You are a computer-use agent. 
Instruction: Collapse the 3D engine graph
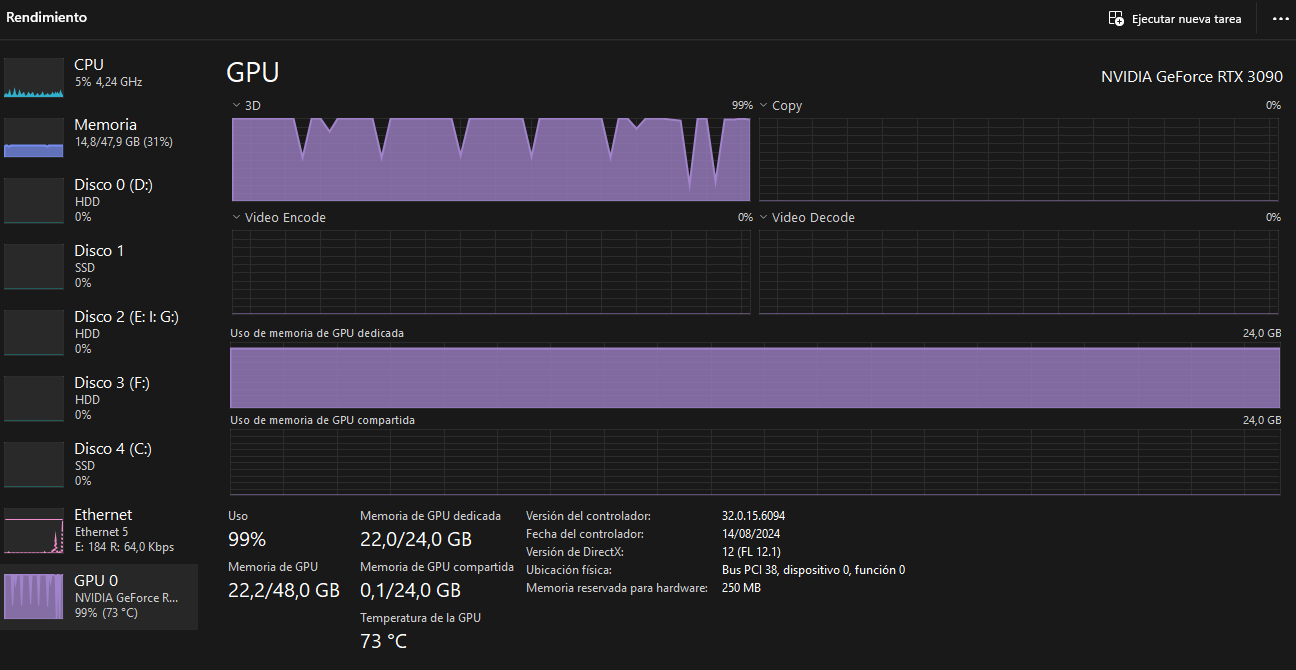tap(237, 105)
